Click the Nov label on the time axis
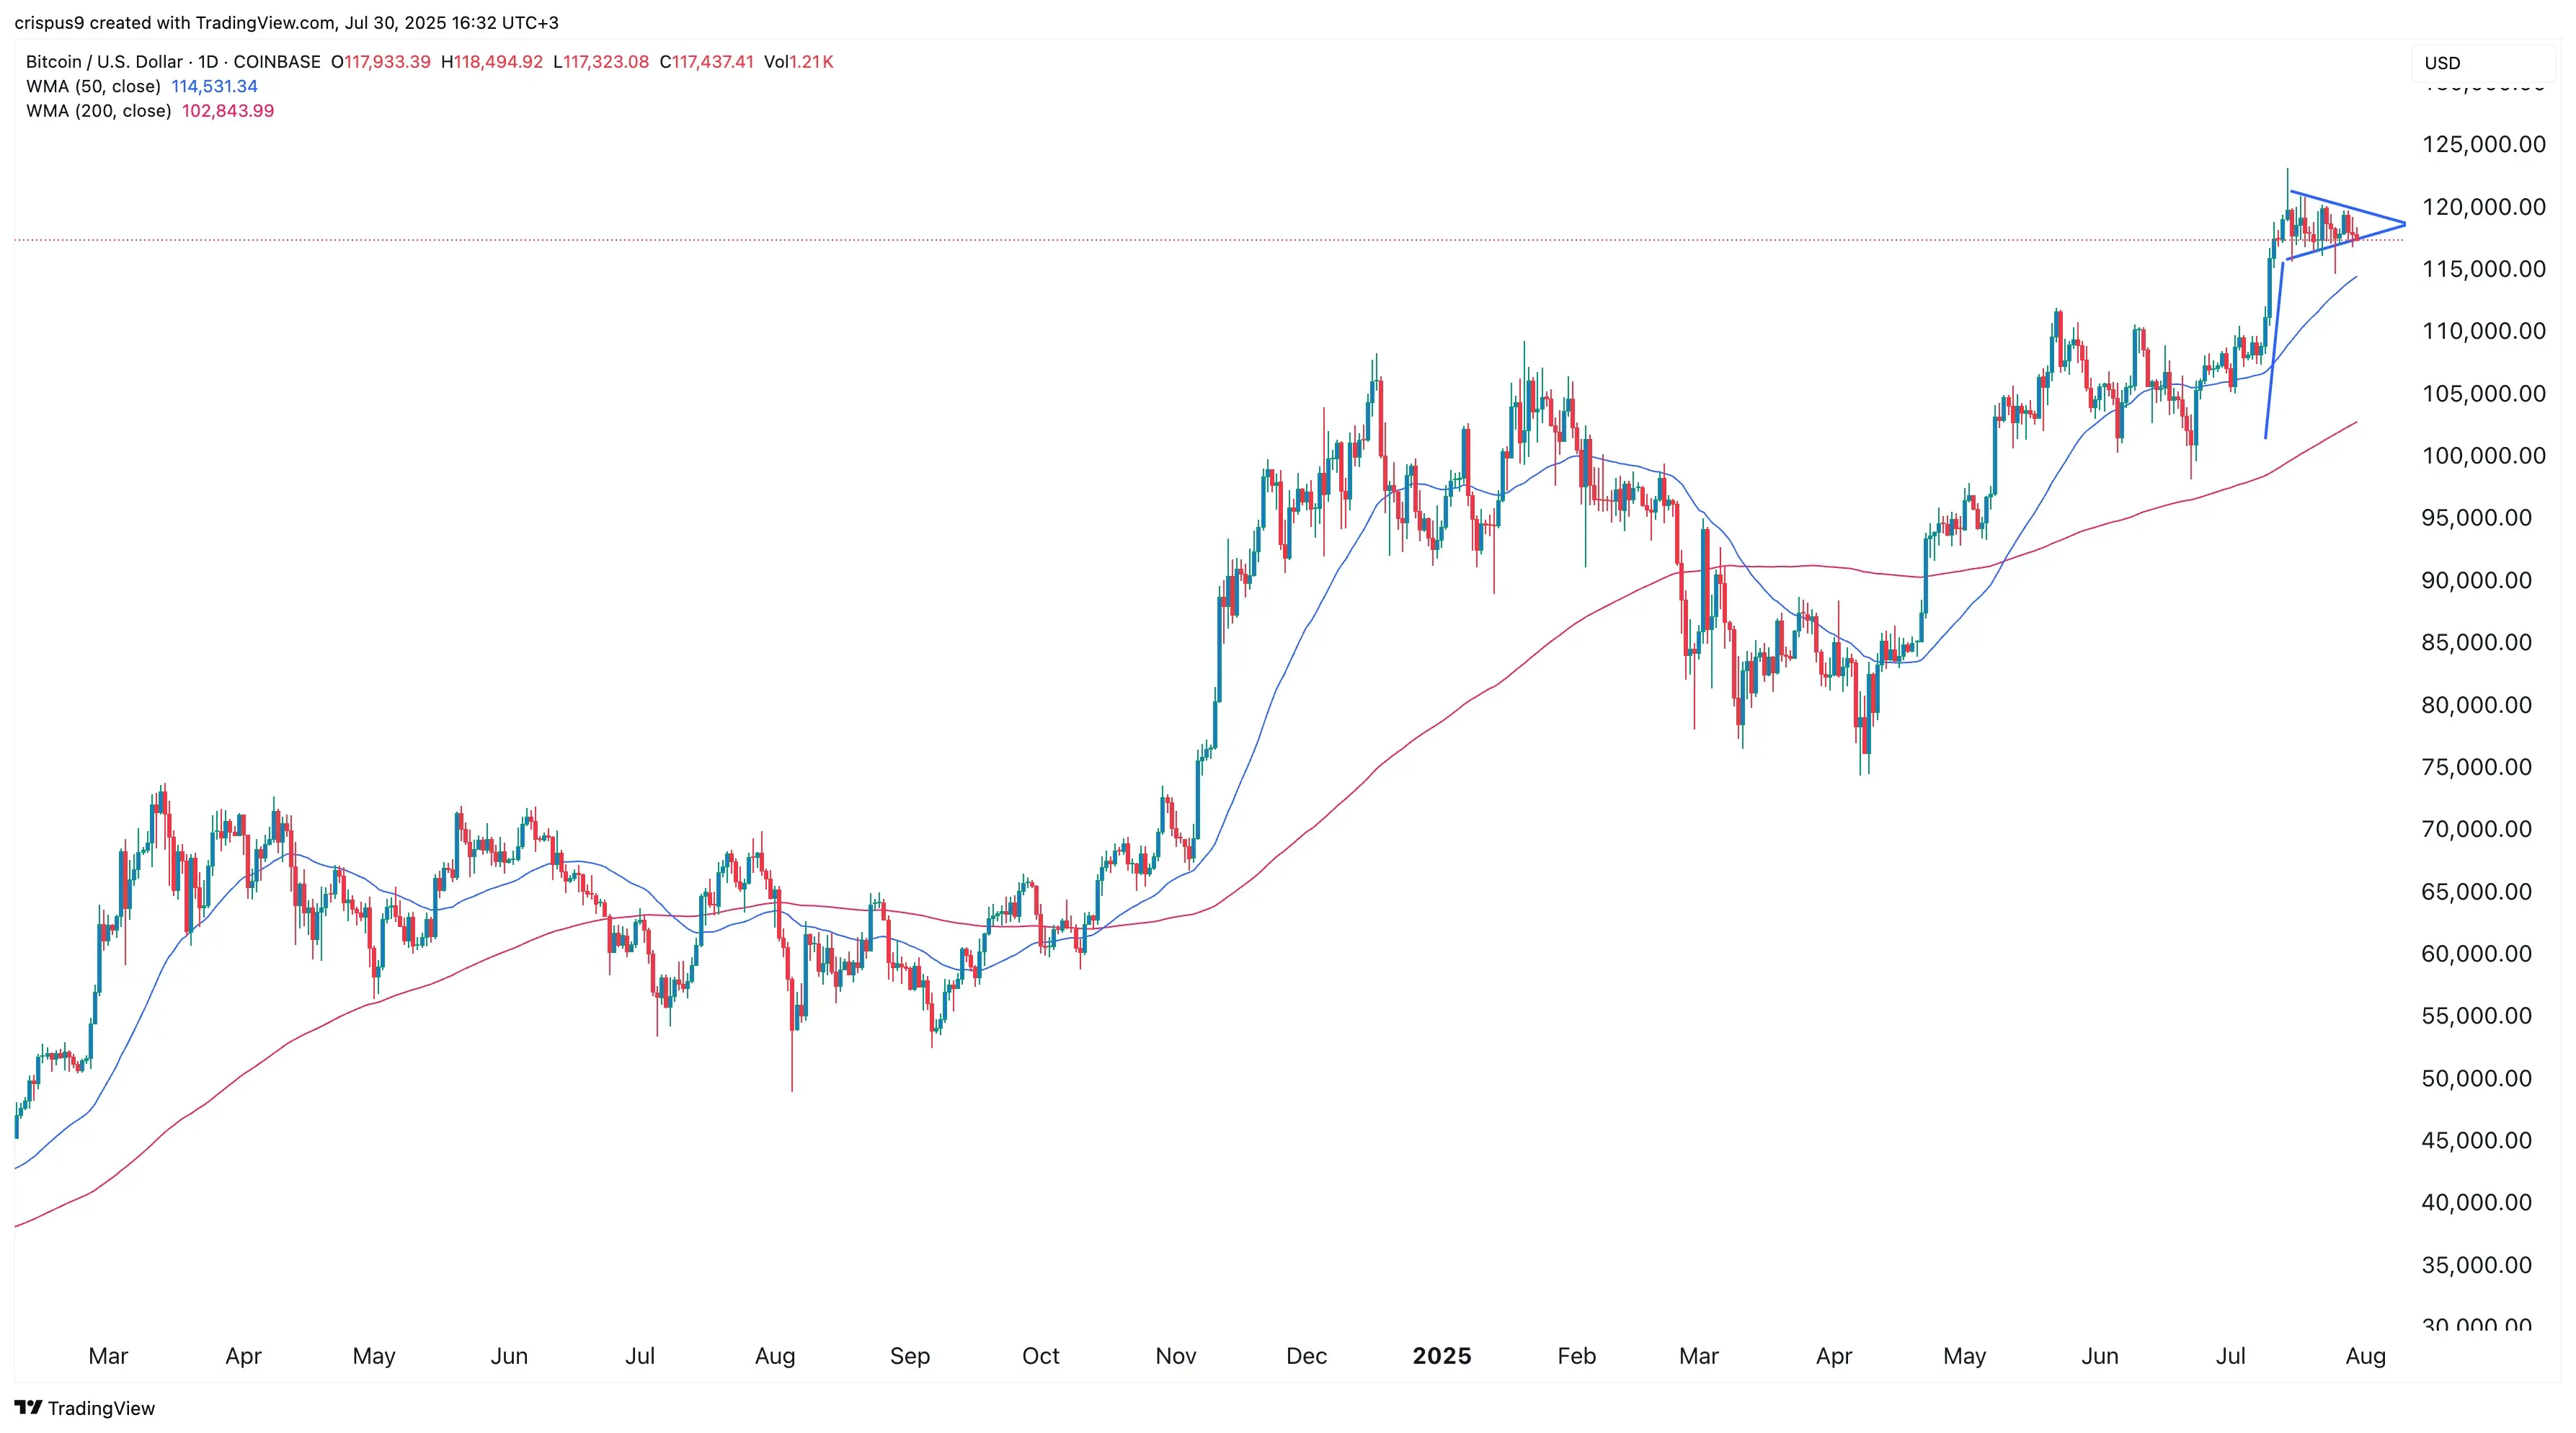This screenshot has width=2576, height=1433. click(1175, 1356)
